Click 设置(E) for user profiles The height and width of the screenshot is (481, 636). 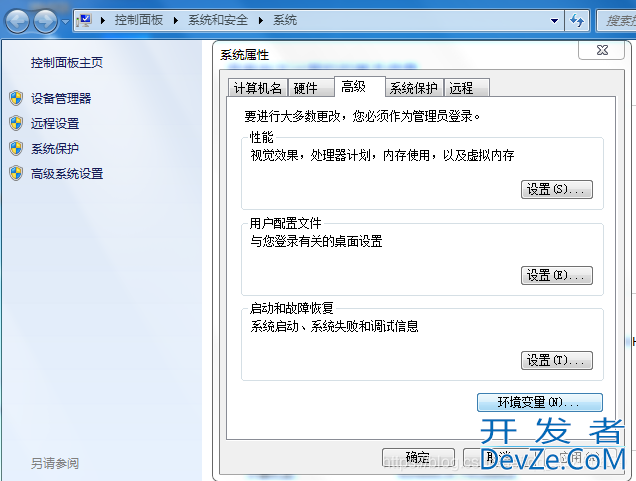pyautogui.click(x=557, y=275)
